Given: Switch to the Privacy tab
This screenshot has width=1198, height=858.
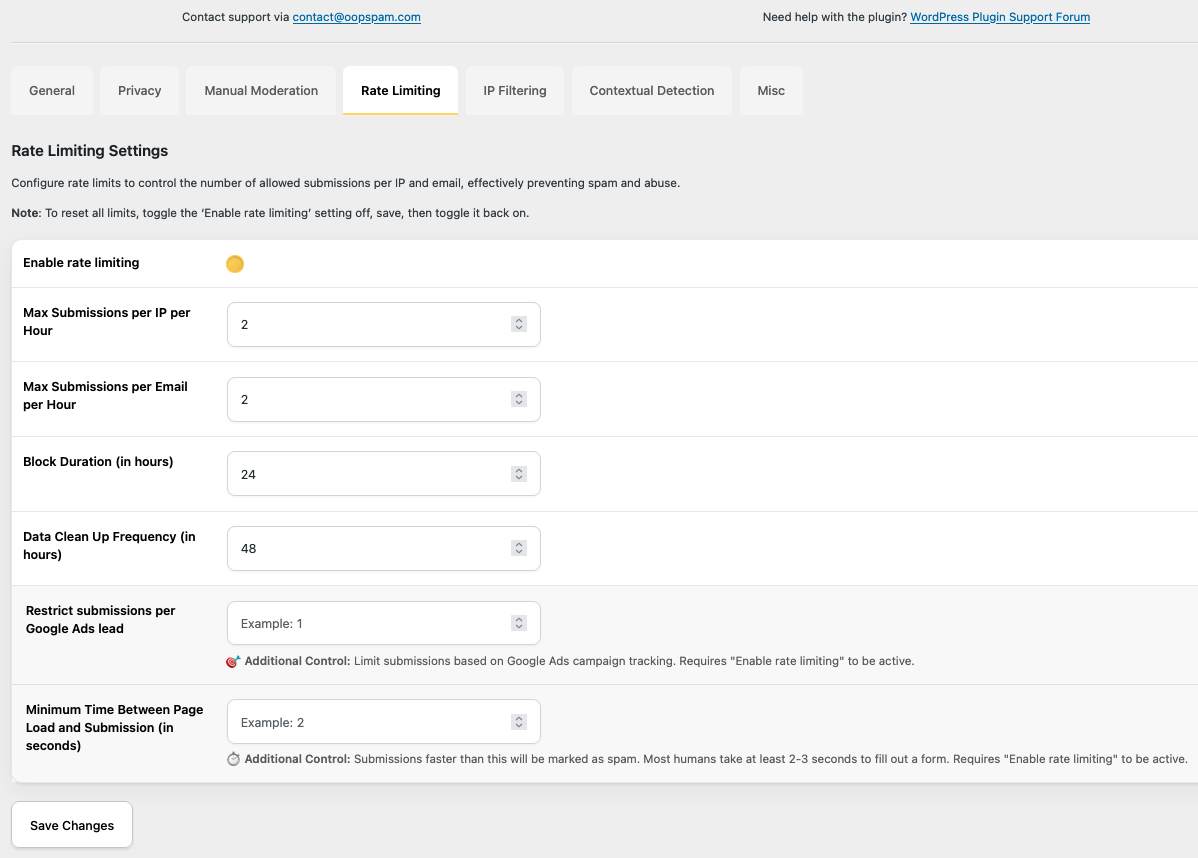Looking at the screenshot, I should (x=139, y=91).
